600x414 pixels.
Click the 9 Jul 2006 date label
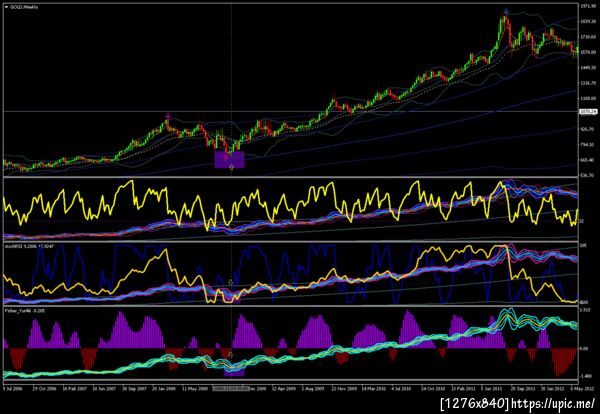(x=13, y=388)
